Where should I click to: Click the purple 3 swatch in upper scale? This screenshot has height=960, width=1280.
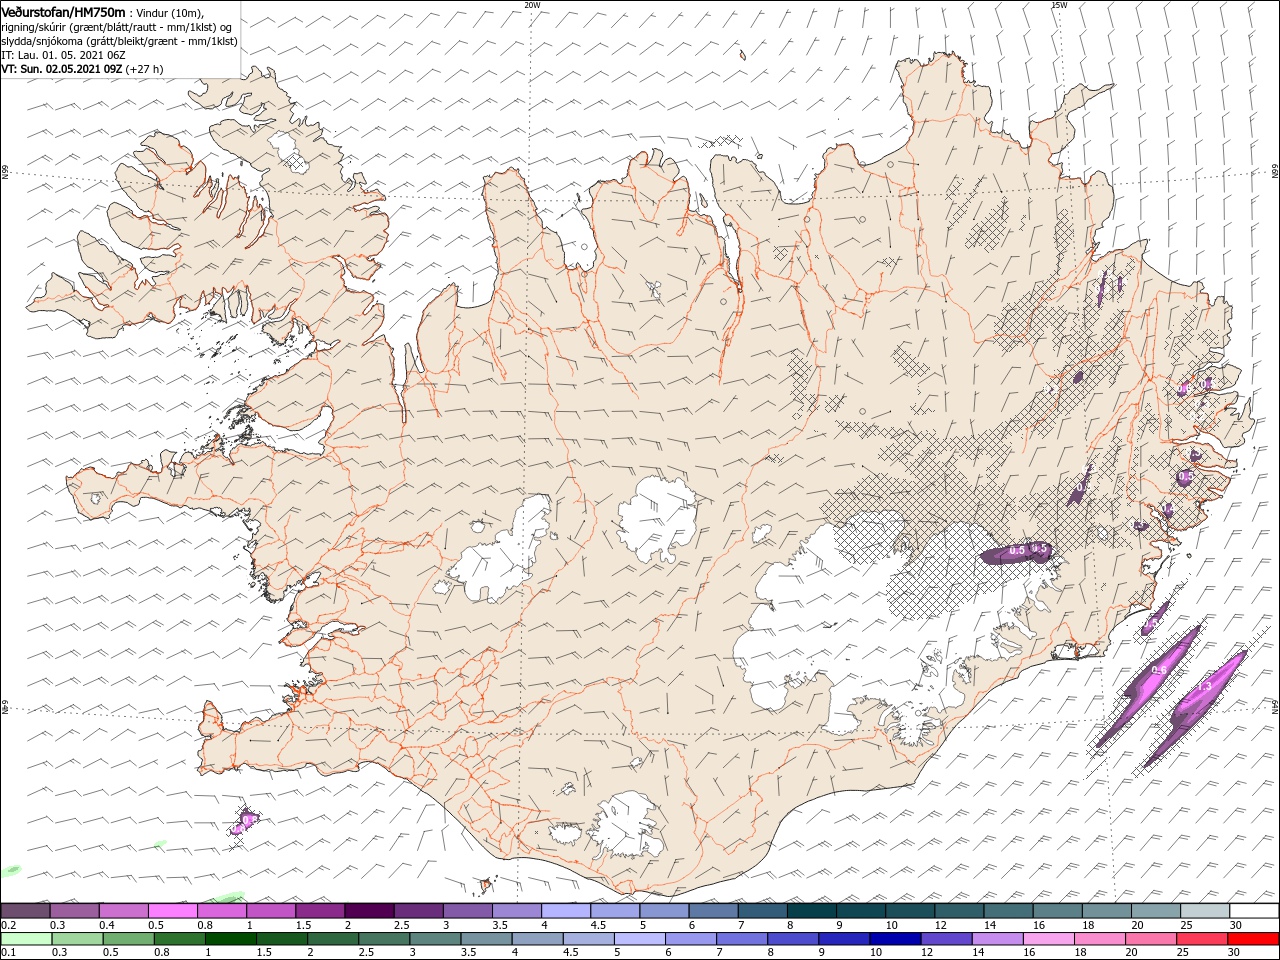click(x=468, y=911)
